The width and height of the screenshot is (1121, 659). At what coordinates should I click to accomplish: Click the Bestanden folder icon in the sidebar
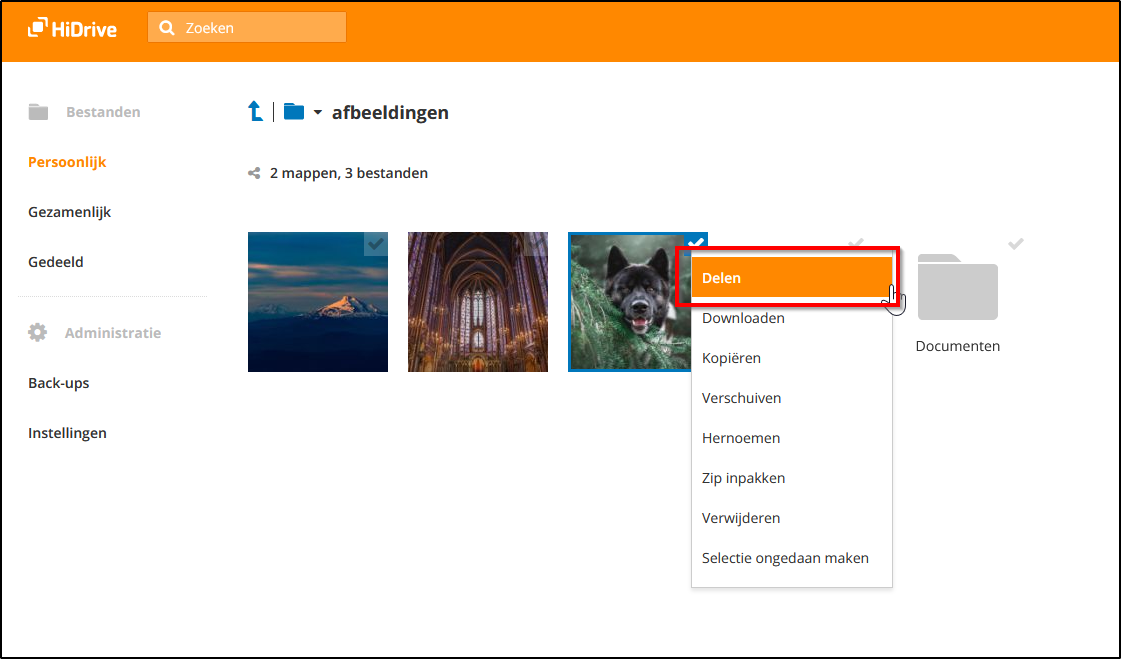(x=38, y=112)
